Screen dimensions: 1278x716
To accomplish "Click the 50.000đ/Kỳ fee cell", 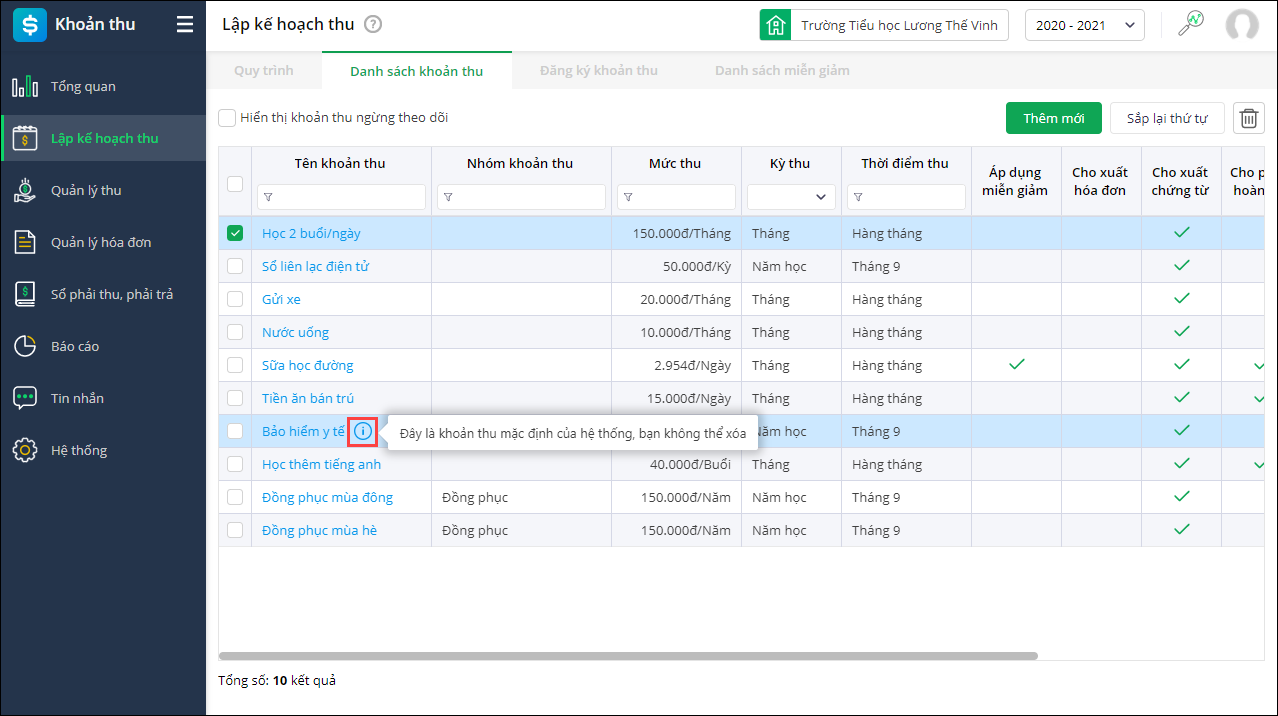I will (676, 266).
